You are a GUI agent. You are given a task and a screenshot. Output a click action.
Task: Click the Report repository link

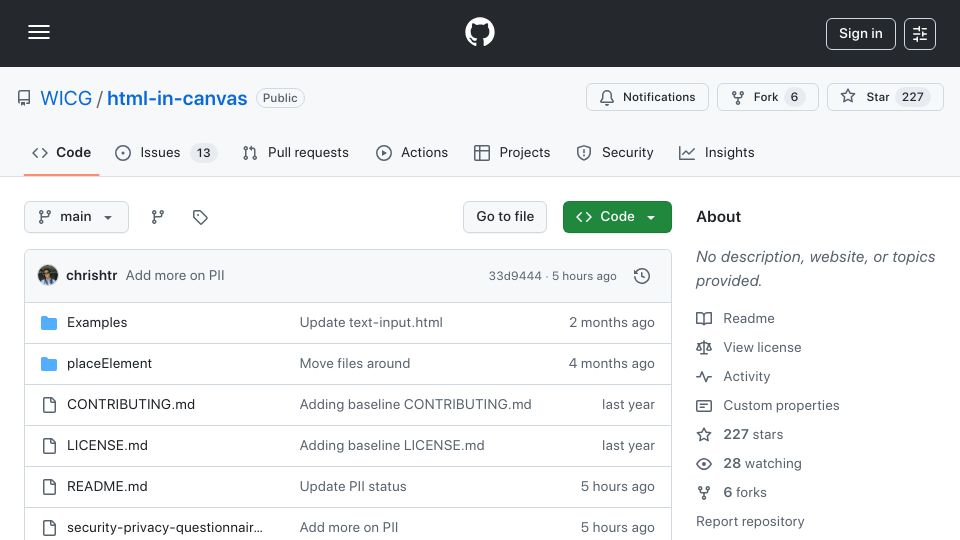pyautogui.click(x=750, y=522)
